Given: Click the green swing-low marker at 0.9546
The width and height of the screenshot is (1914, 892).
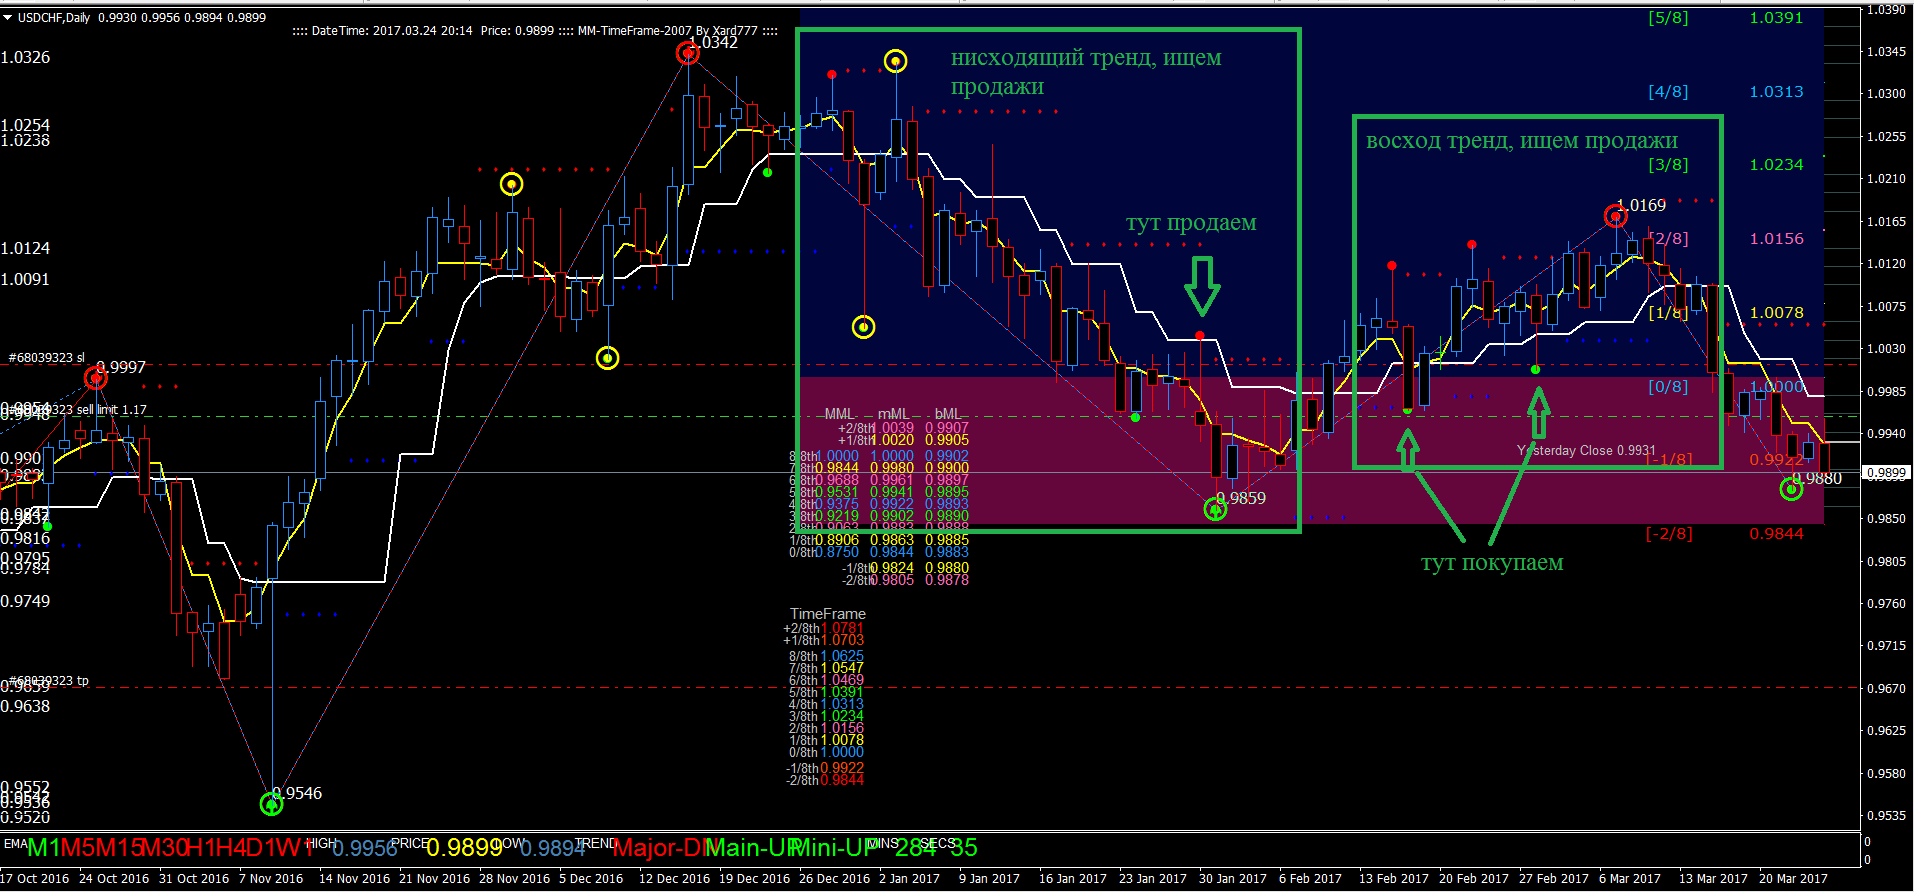Looking at the screenshot, I should click(x=271, y=804).
